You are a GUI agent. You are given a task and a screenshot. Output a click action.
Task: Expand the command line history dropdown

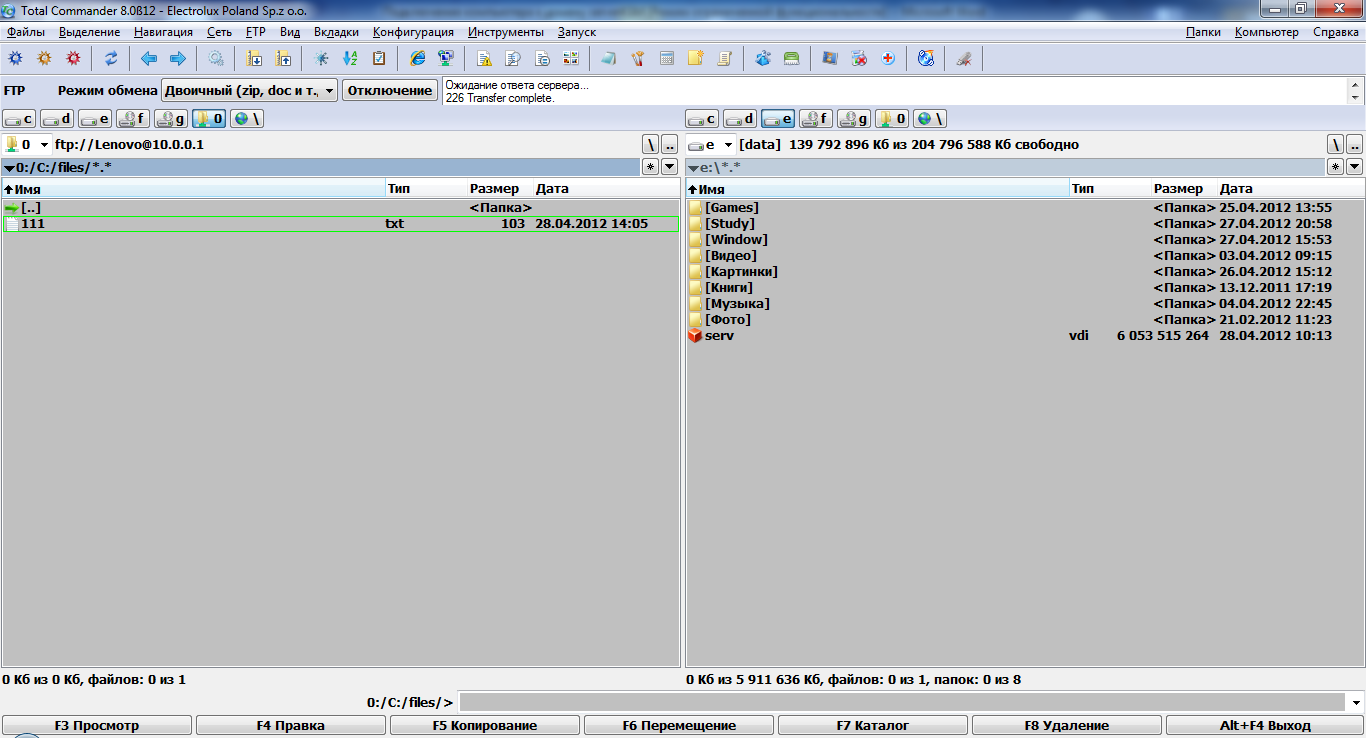(x=1356, y=702)
